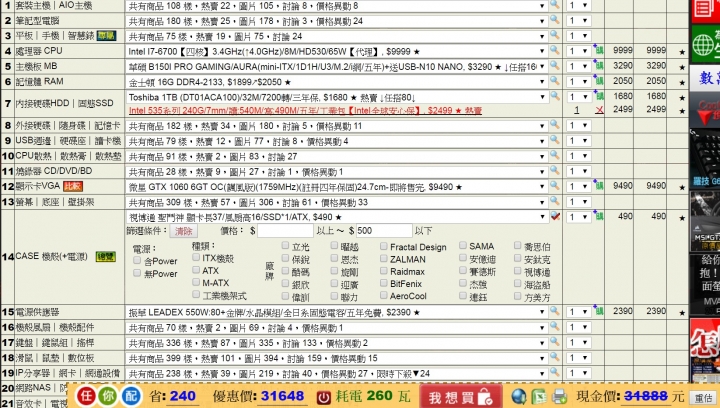Screen dimensions: 720x408
Task: Click the red checkmark icon on the CASE 機殼 row
Action: tap(555, 216)
